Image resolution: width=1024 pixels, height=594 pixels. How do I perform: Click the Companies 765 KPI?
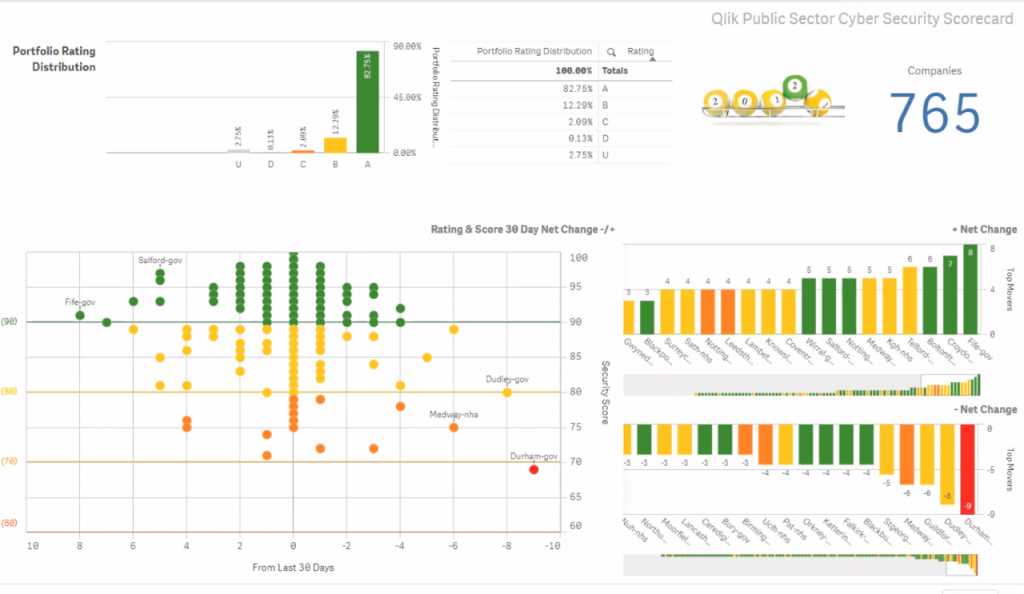[935, 102]
